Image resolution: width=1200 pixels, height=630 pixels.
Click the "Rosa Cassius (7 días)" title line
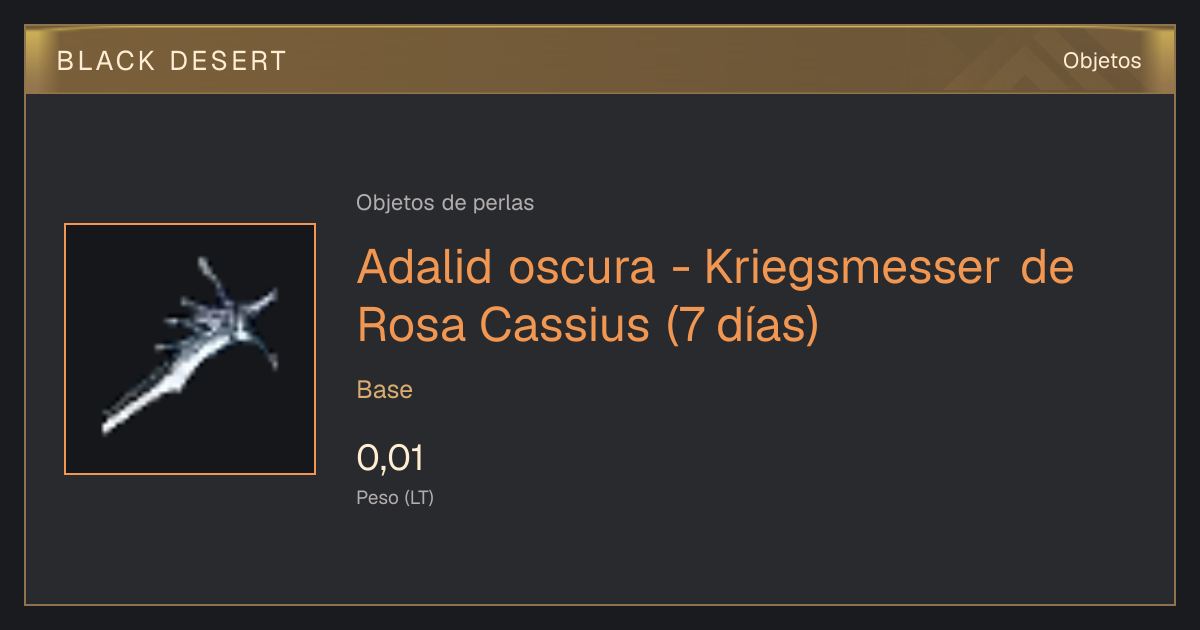click(x=588, y=325)
